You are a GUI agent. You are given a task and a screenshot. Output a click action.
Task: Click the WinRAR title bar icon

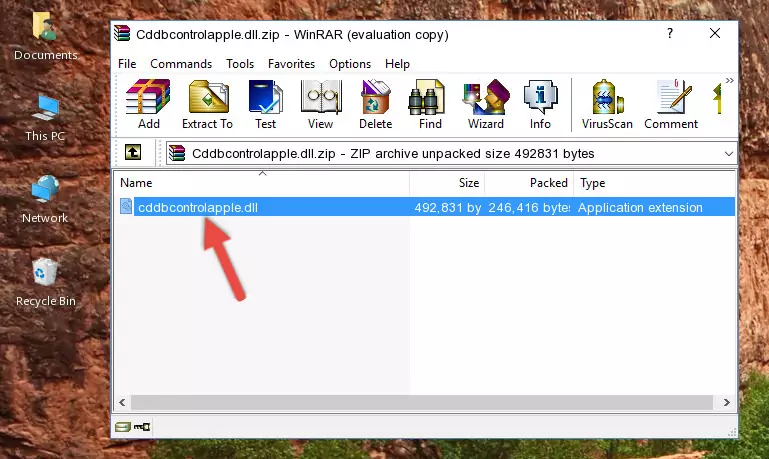pos(122,34)
